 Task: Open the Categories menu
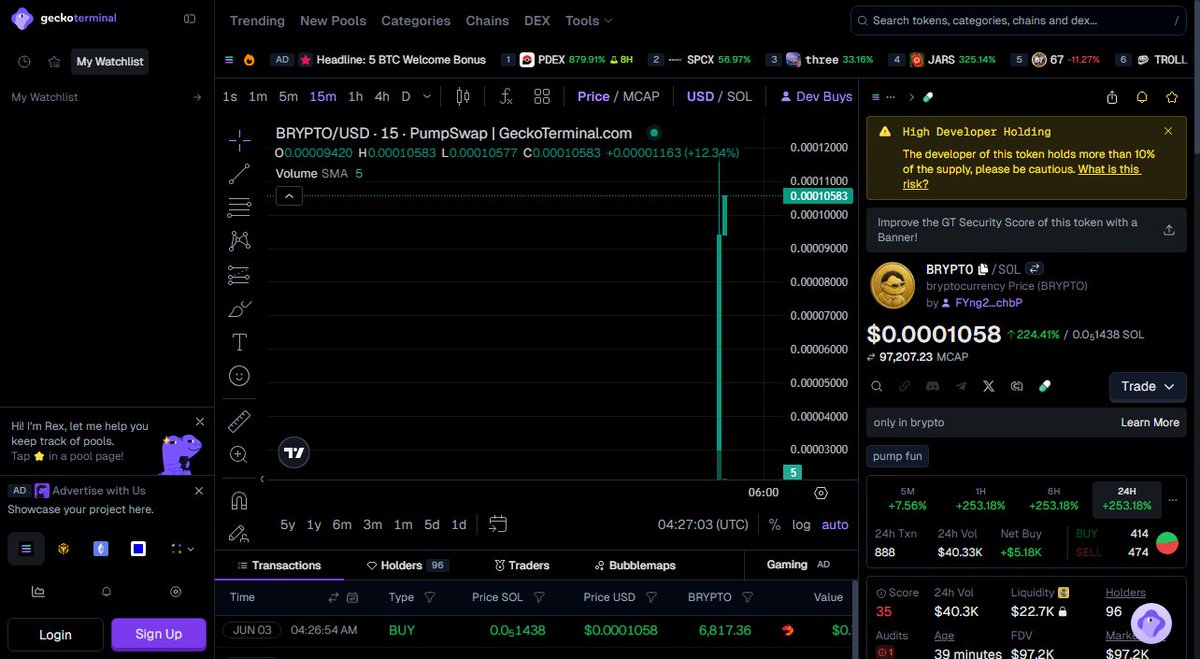pos(416,20)
